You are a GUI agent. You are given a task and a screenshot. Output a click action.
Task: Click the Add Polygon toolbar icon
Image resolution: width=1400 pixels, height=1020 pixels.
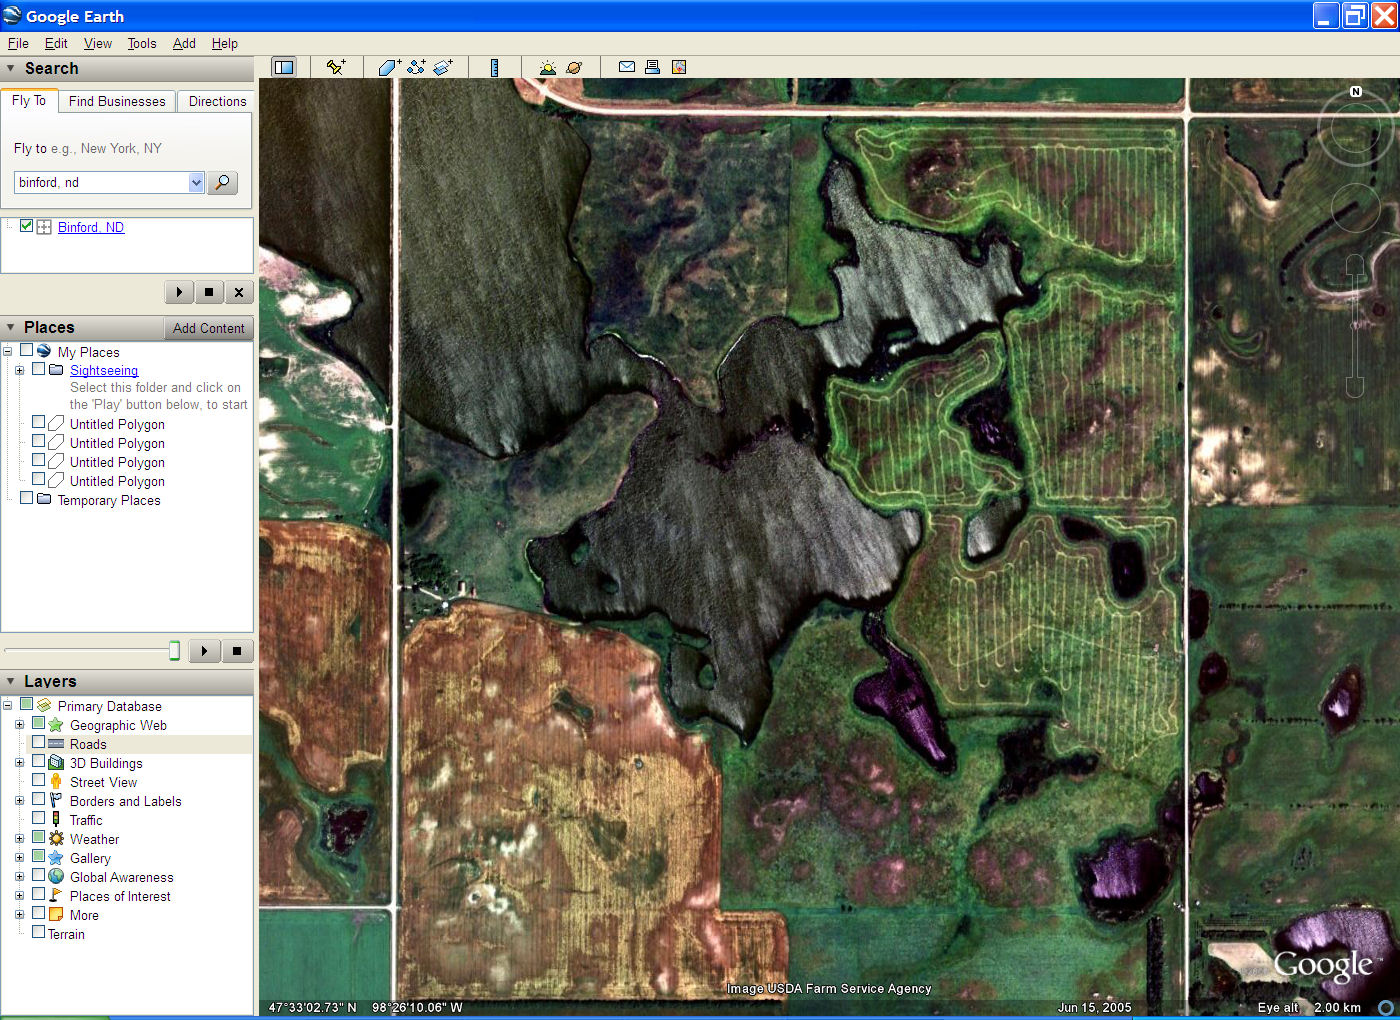tap(389, 67)
